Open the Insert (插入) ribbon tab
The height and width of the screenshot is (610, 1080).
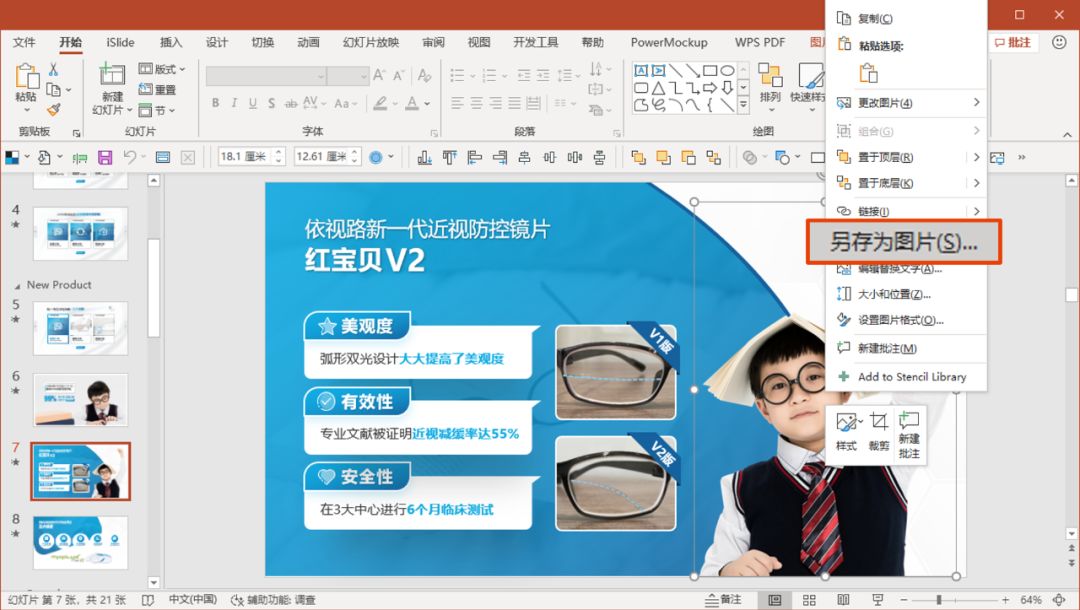click(171, 43)
